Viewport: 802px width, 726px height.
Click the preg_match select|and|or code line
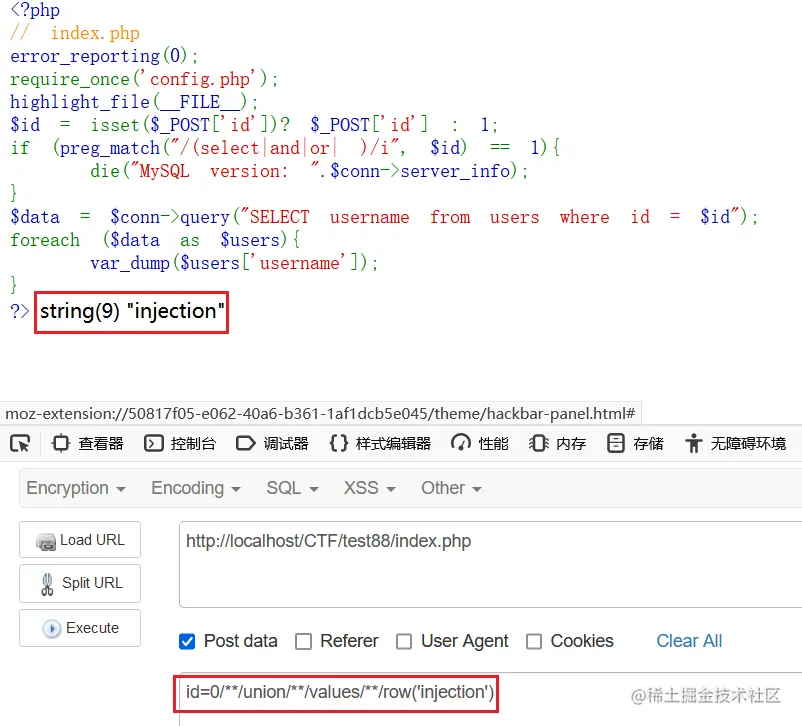point(285,148)
